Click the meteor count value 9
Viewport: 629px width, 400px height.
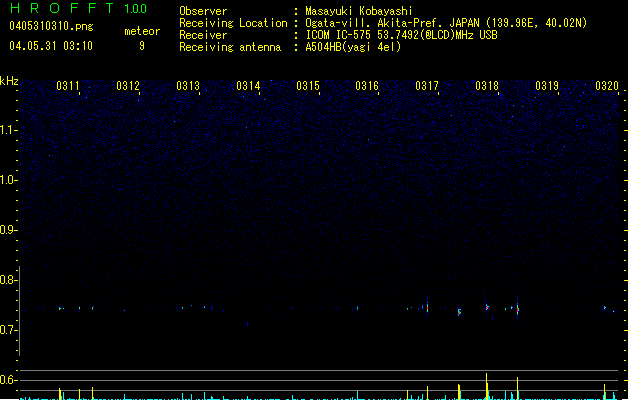[142, 46]
